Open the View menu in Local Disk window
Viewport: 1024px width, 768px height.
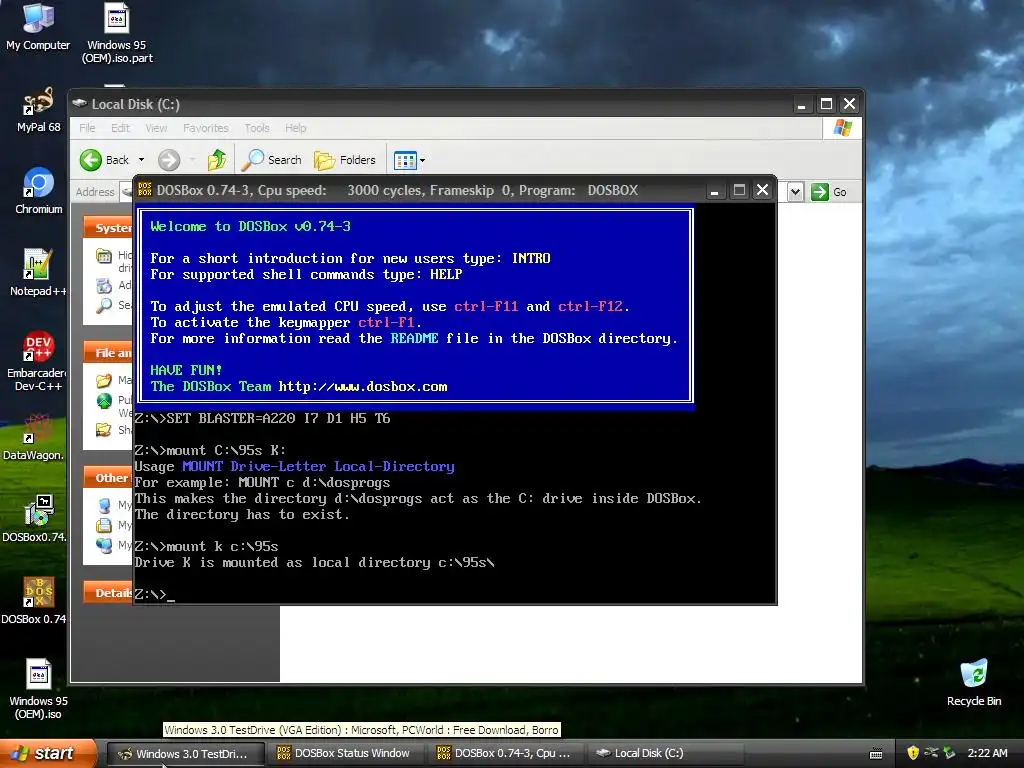pos(156,128)
